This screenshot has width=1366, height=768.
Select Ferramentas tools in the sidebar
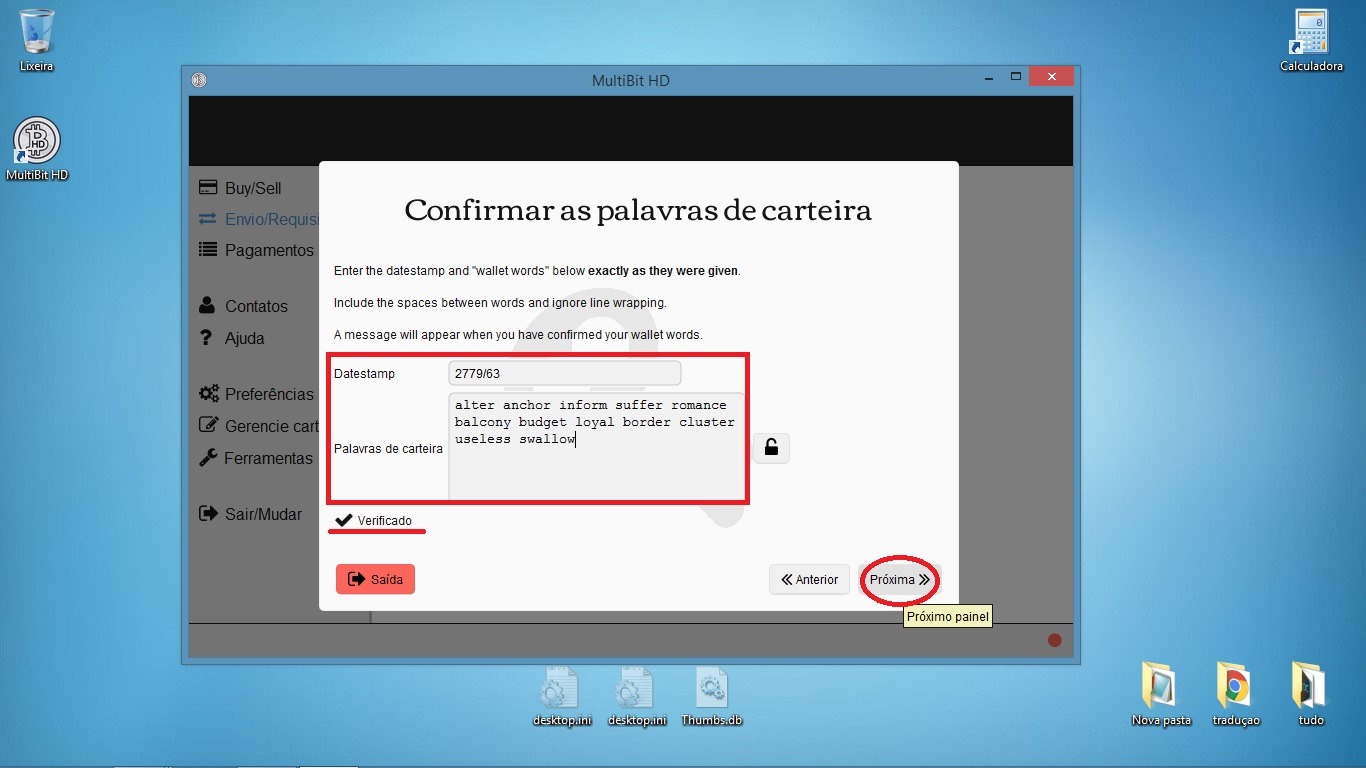(x=267, y=458)
